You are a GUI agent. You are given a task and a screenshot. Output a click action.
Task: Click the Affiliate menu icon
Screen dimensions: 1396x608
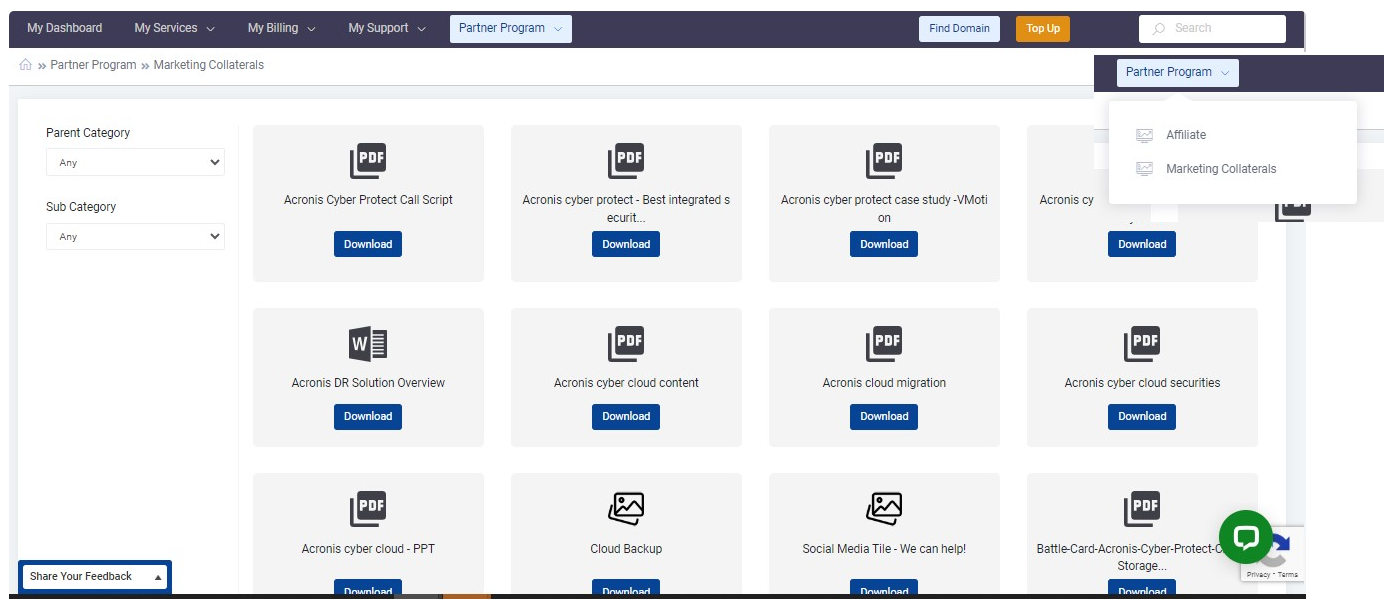(1145, 135)
